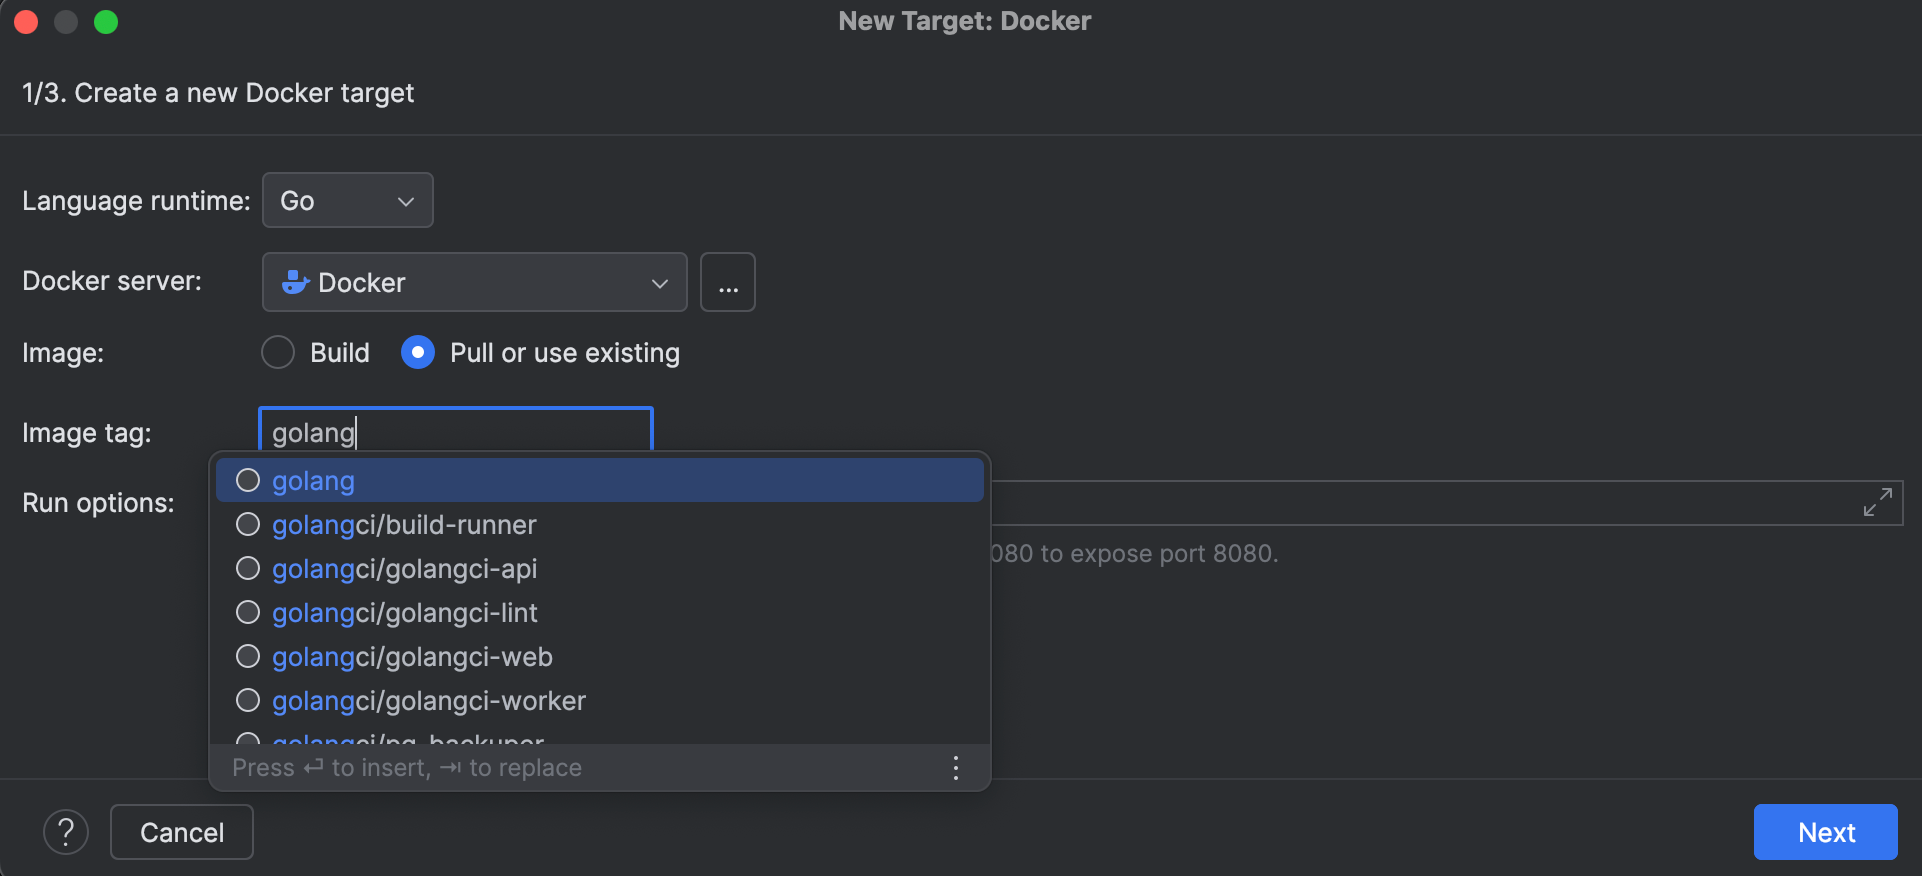Open the Language runtime Go dropdown
Viewport: 1922px width, 876px height.
click(347, 201)
